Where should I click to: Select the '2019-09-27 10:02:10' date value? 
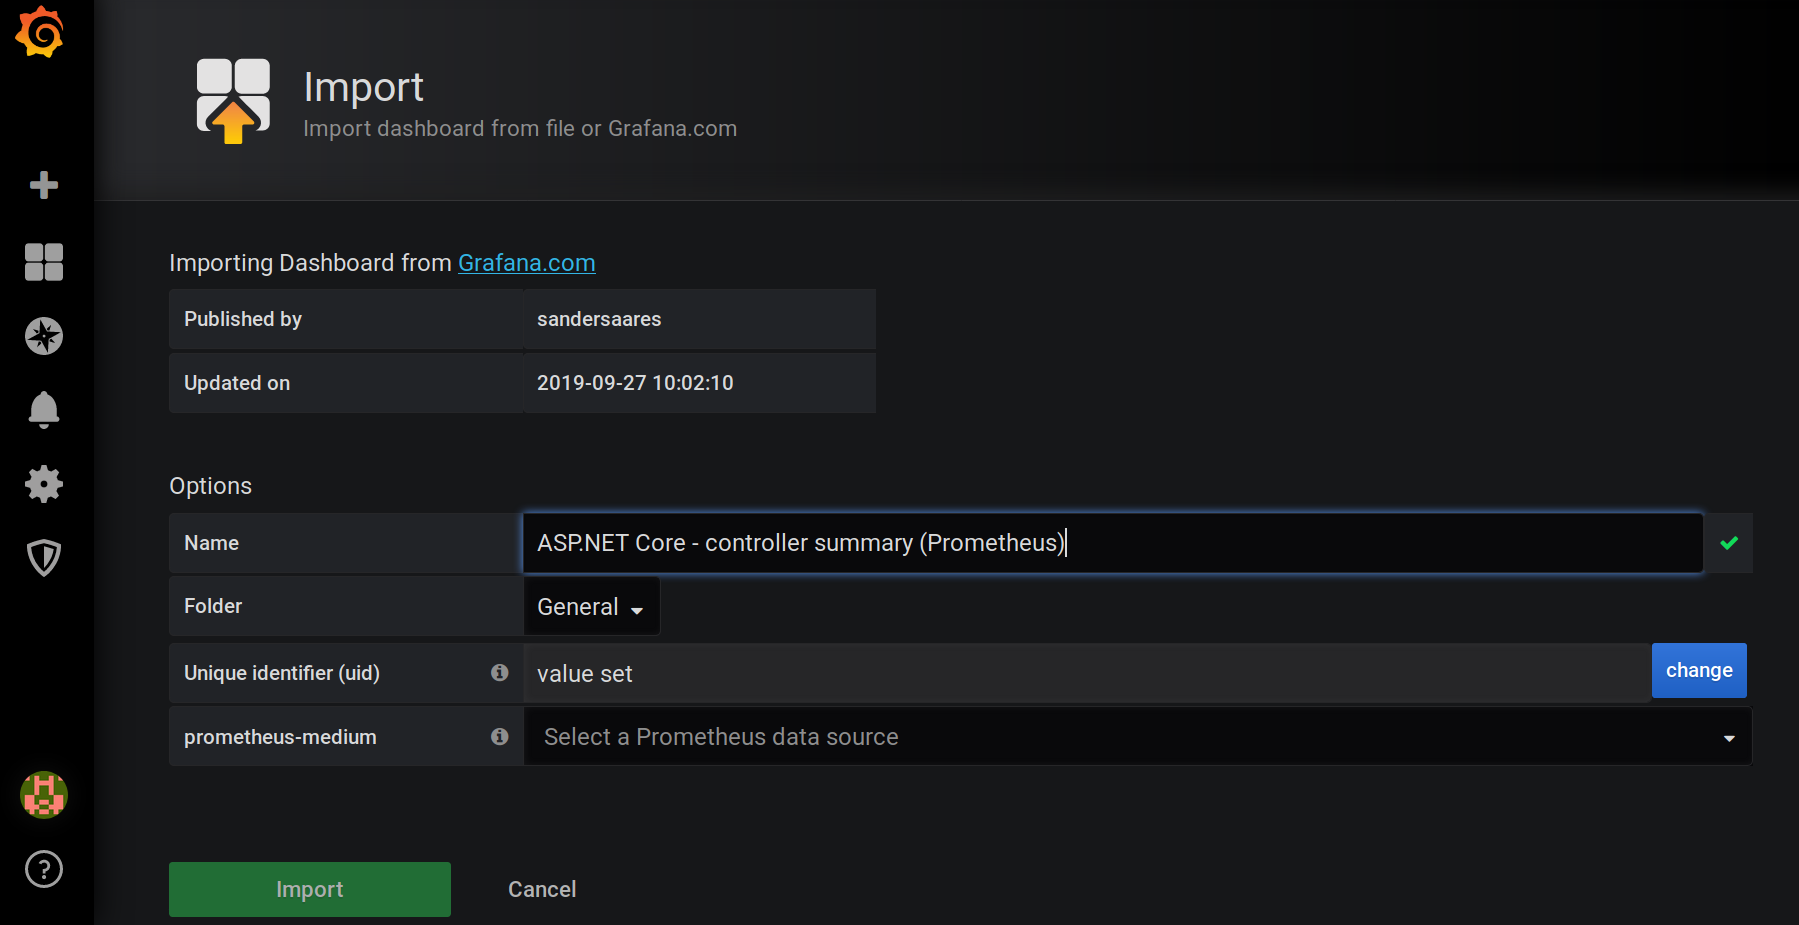click(x=635, y=383)
